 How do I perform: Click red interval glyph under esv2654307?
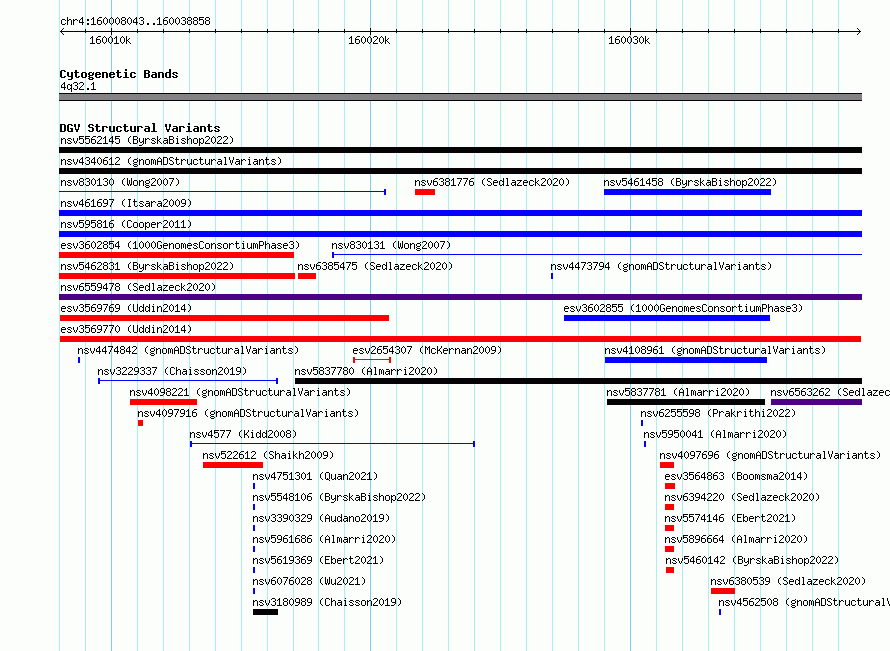tap(372, 360)
